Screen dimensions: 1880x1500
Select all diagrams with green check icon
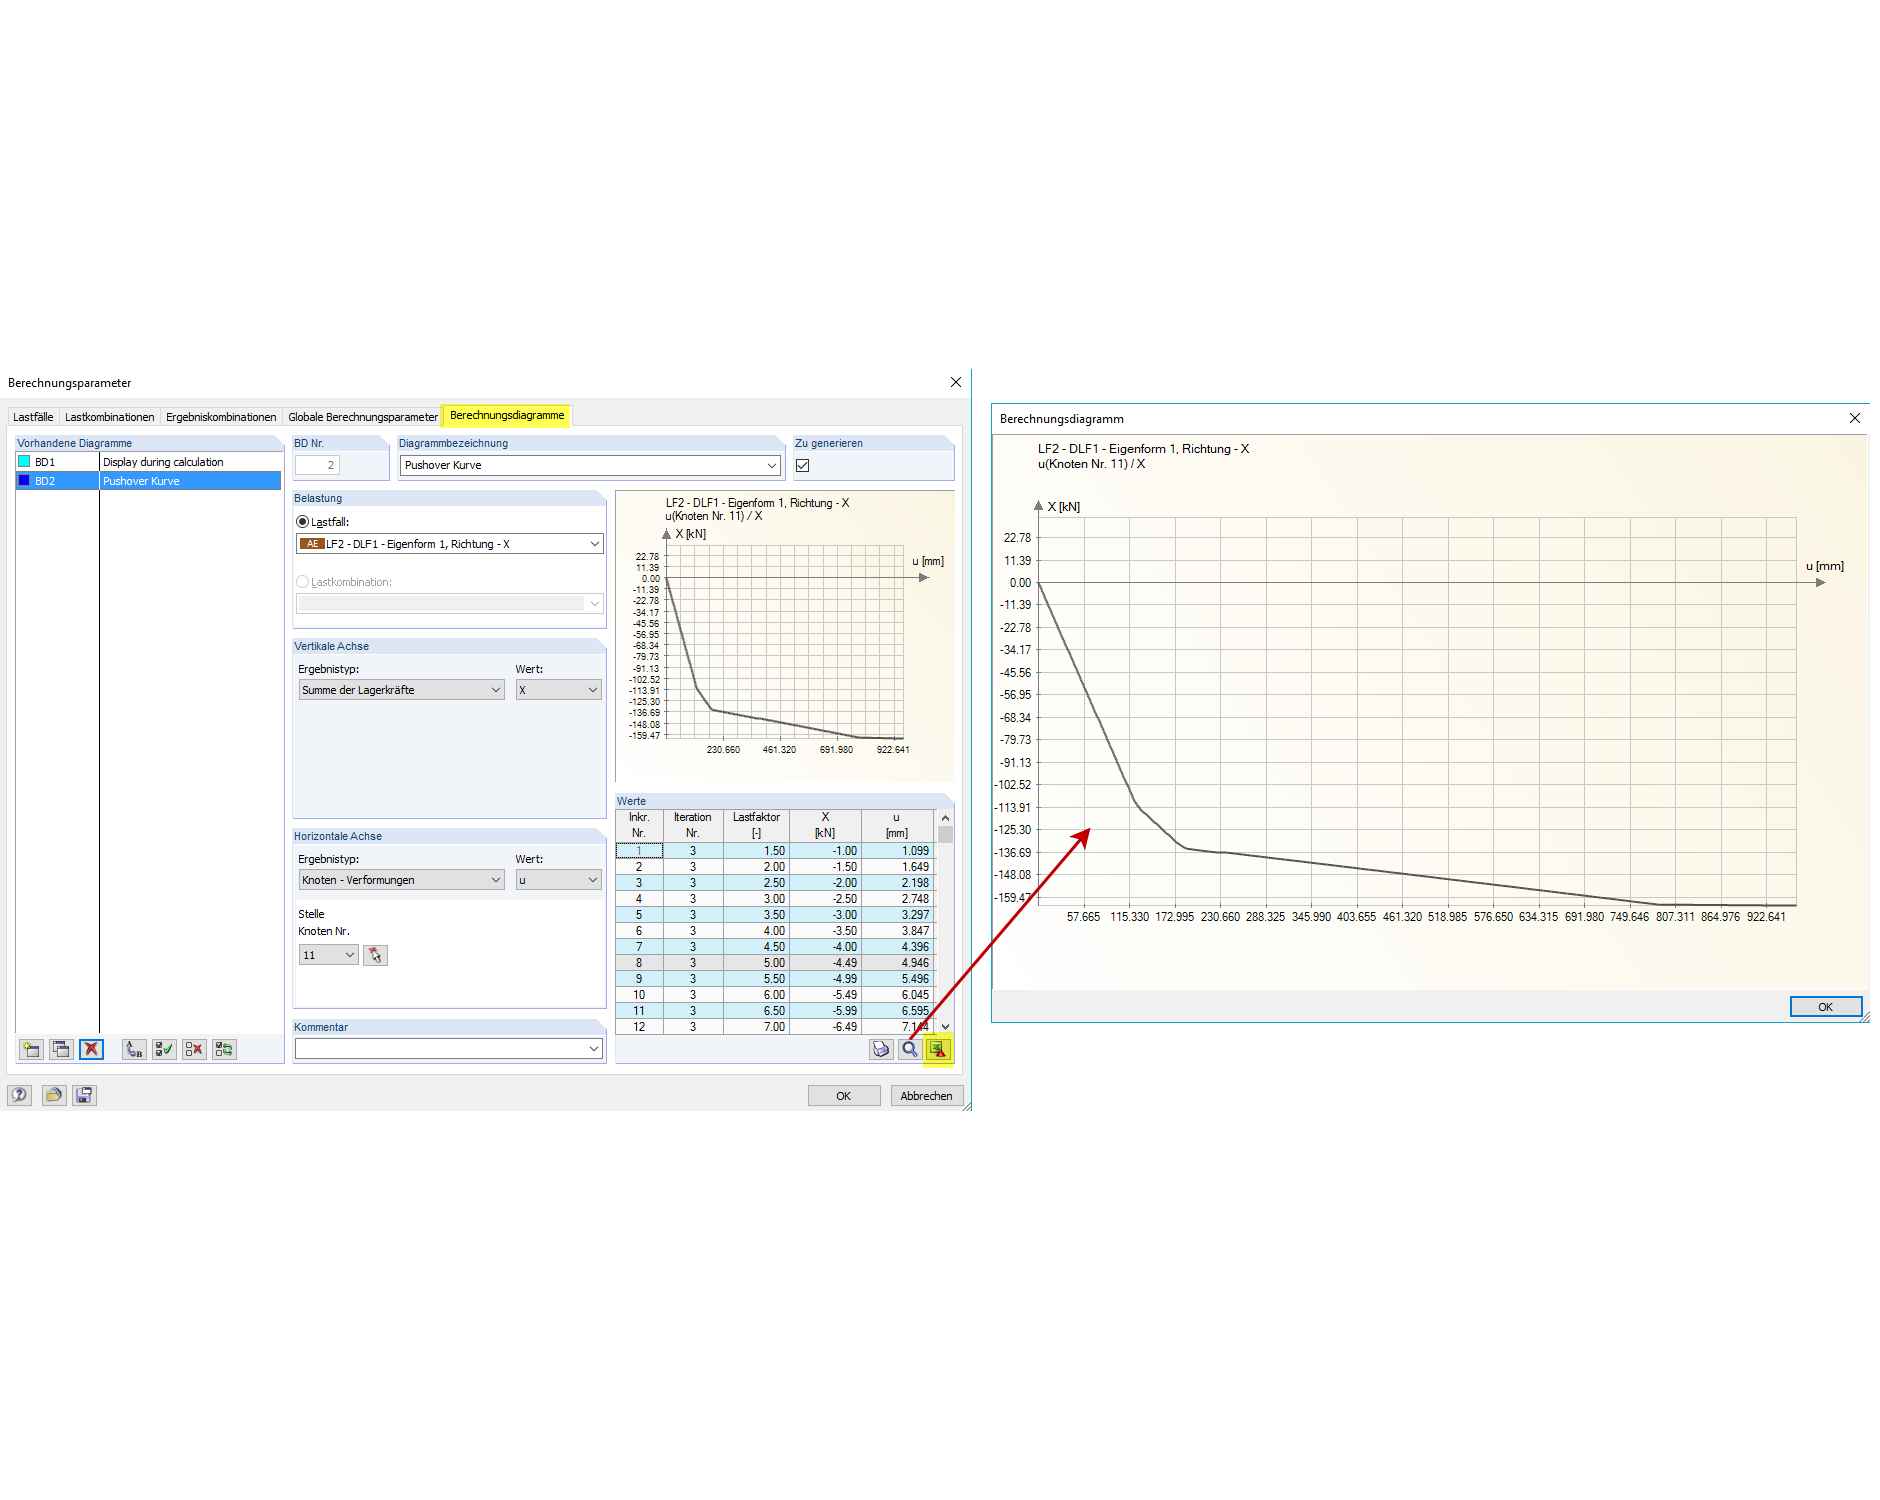click(164, 1049)
